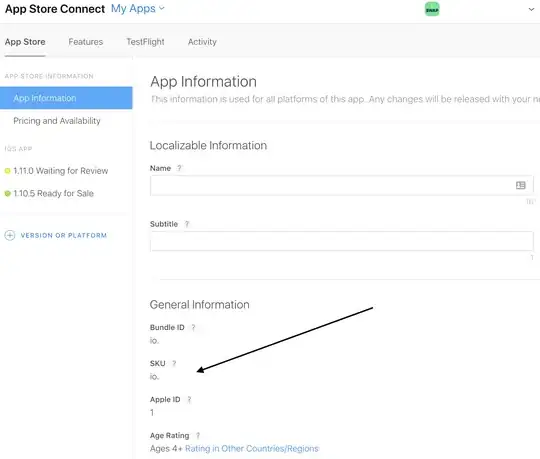Open the help icon next to Bundle ID
The image size is (540, 459).
193,327
